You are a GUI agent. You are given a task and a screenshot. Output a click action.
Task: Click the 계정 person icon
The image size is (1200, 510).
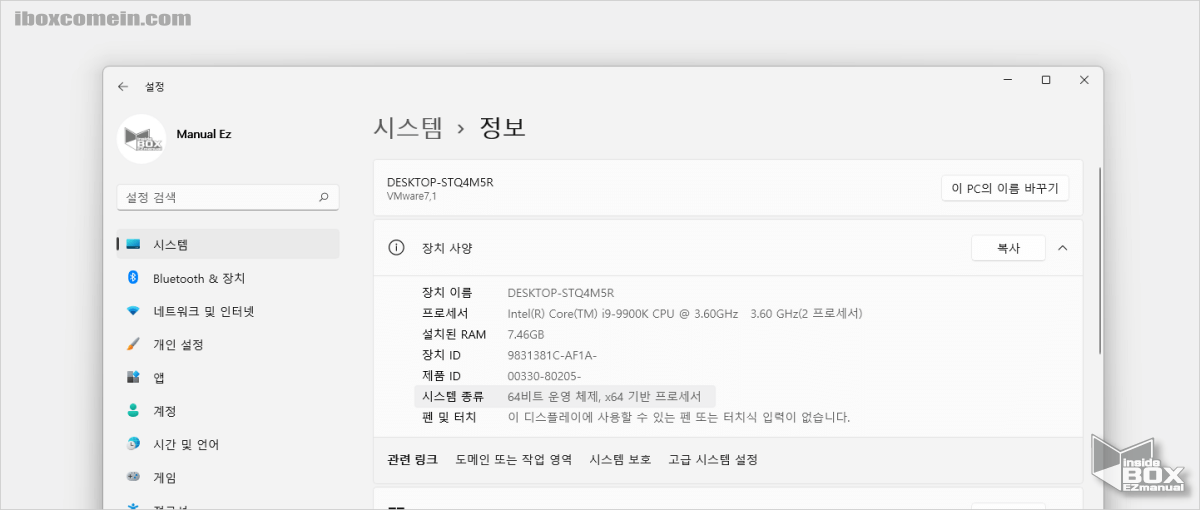(x=133, y=411)
